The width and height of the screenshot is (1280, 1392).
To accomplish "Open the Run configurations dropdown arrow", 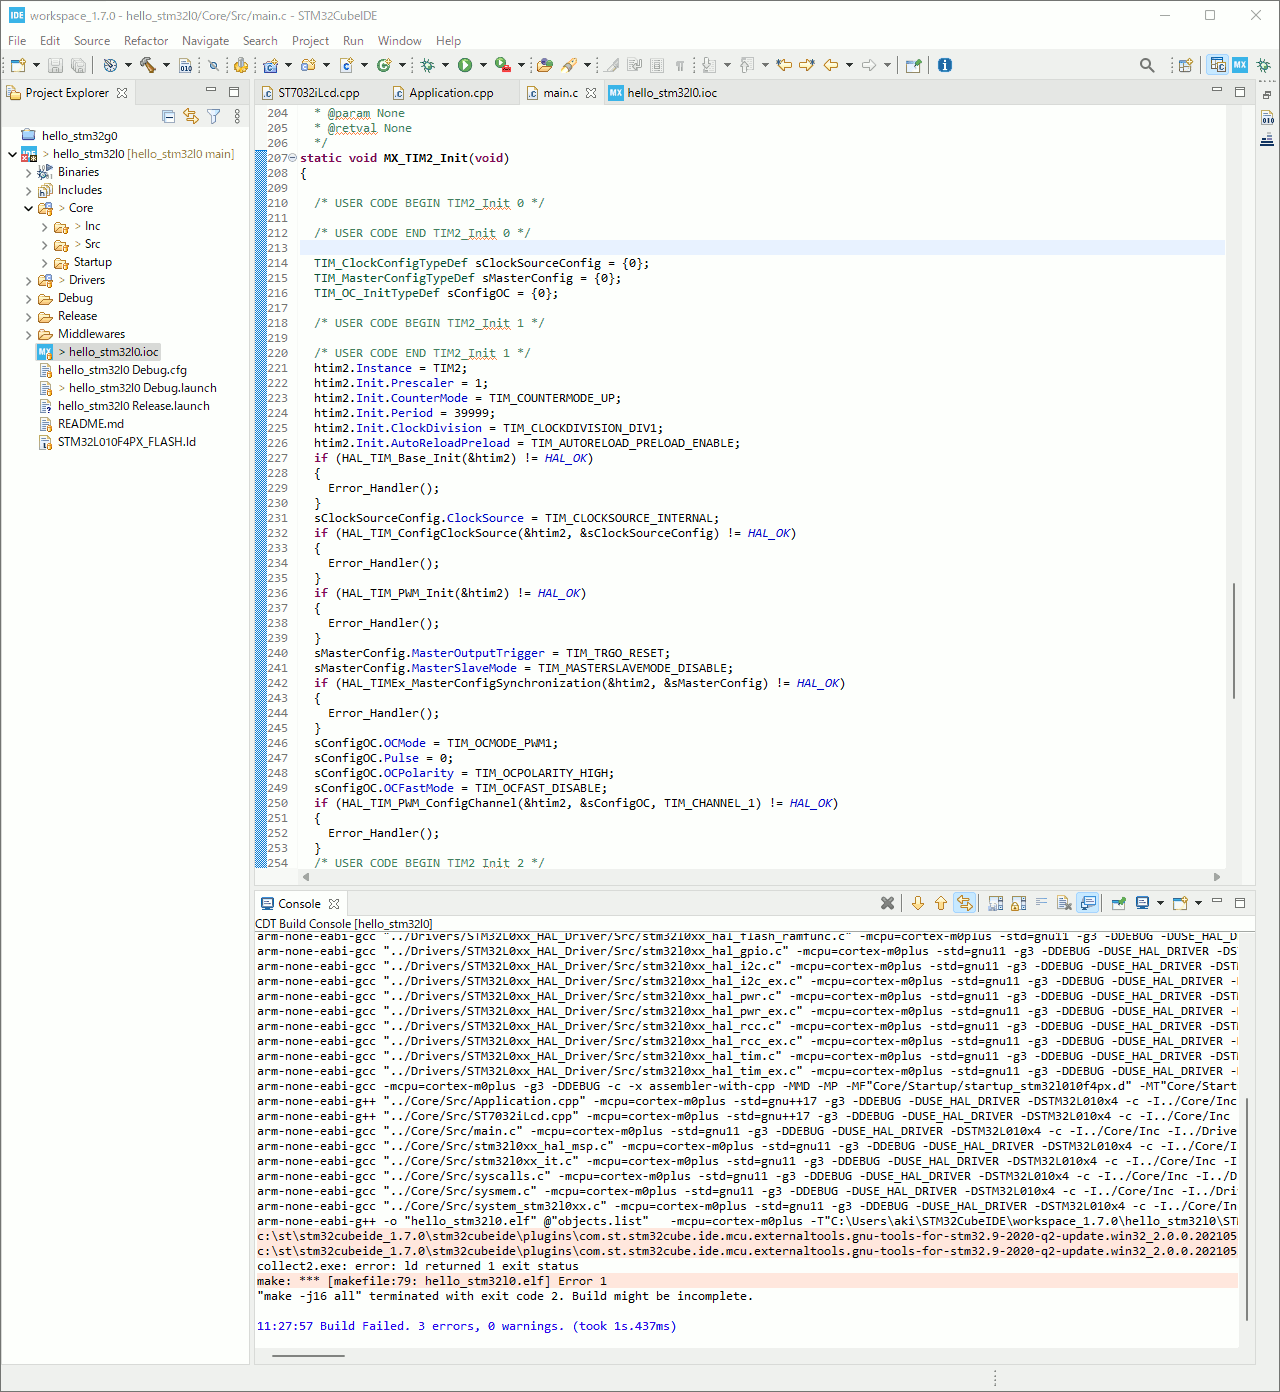I will click(x=483, y=65).
